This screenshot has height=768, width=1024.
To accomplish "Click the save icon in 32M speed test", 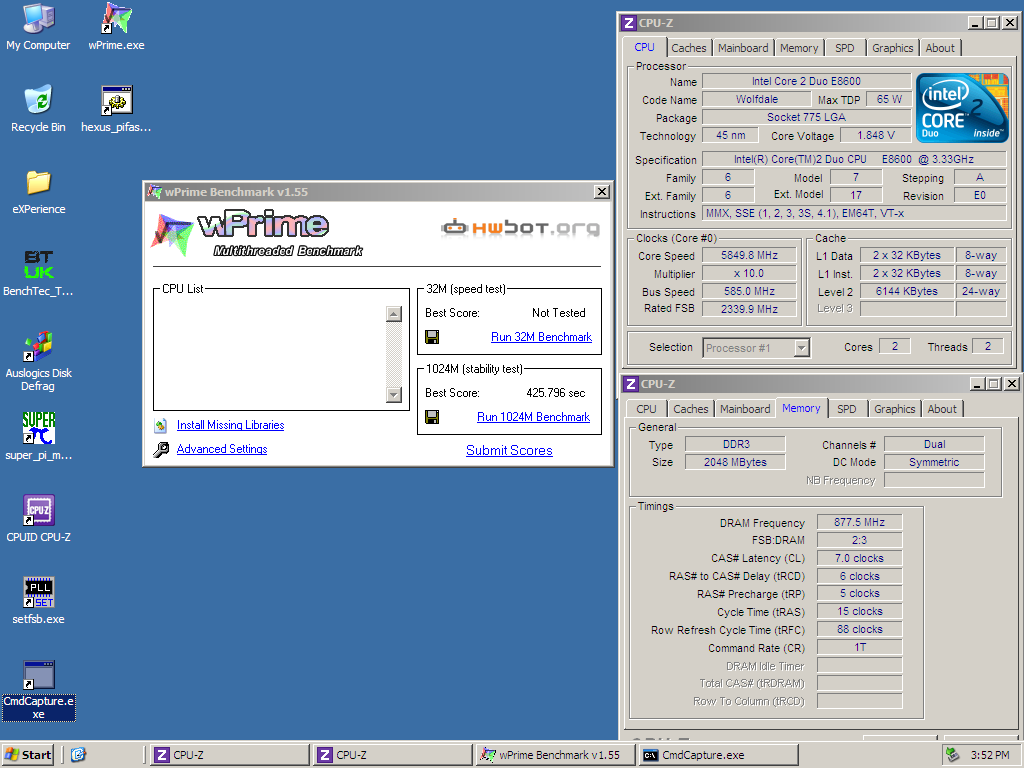I will pyautogui.click(x=432, y=337).
